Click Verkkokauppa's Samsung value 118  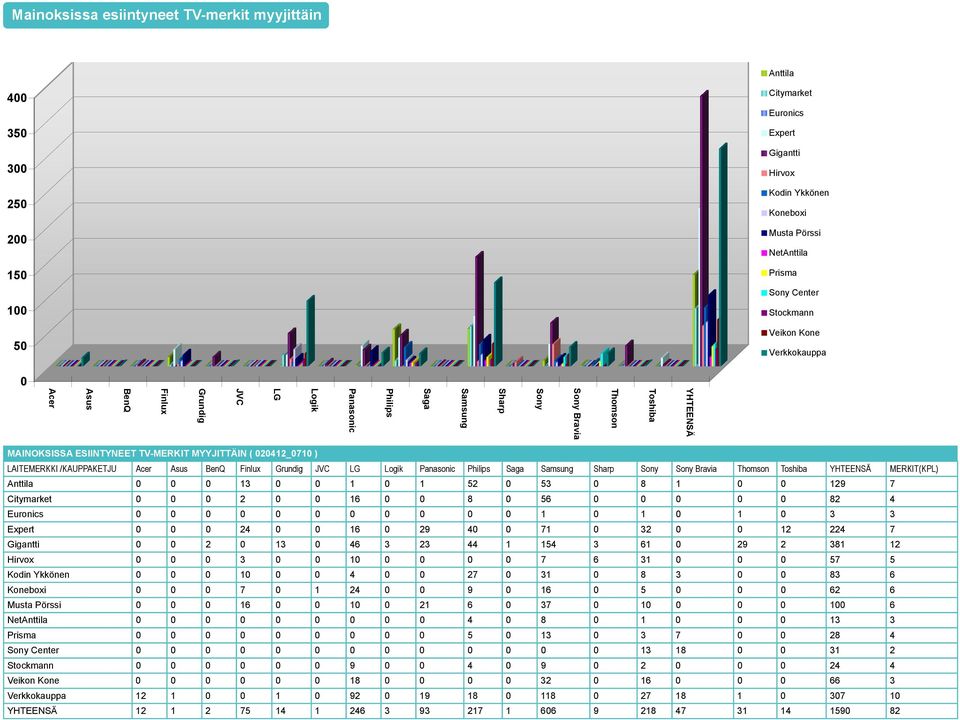(x=548, y=696)
